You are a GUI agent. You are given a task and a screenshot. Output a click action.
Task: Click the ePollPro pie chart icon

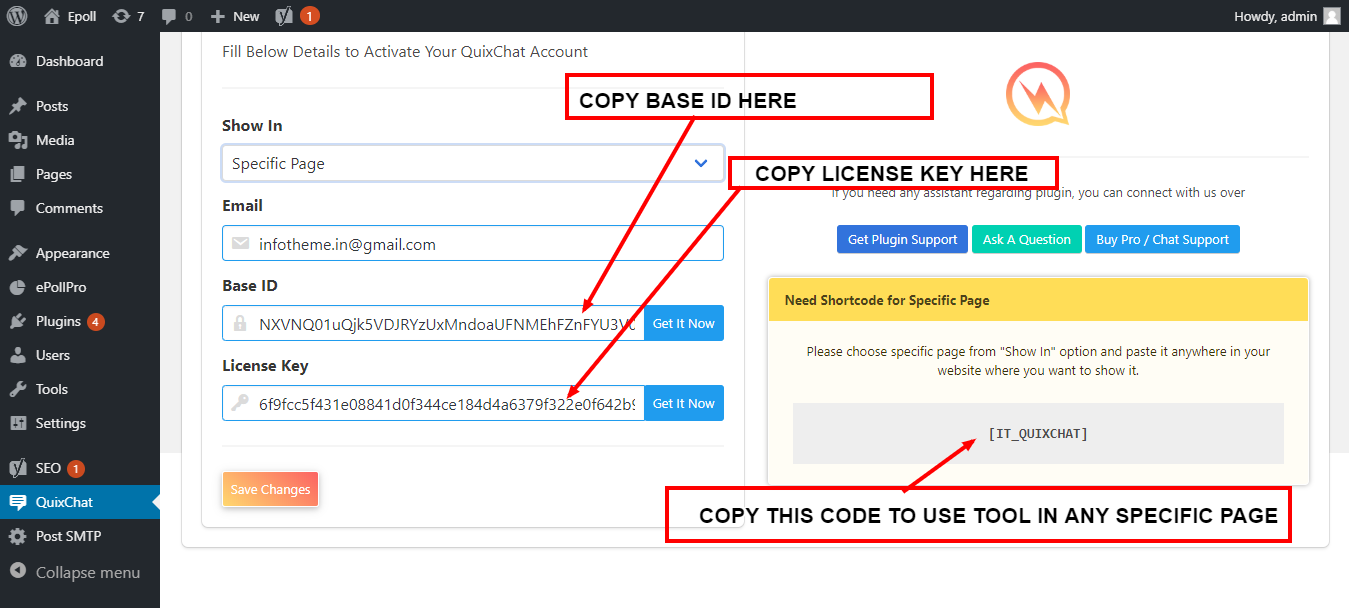[x=17, y=287]
